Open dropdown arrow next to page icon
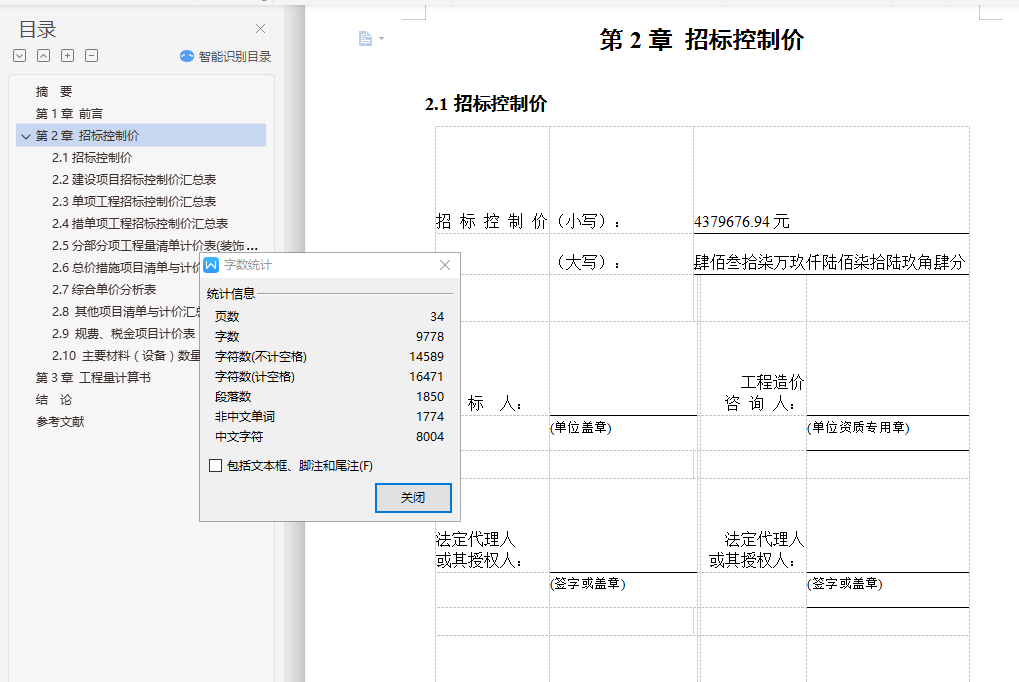Viewport: 1019px width, 682px height. pyautogui.click(x=381, y=39)
